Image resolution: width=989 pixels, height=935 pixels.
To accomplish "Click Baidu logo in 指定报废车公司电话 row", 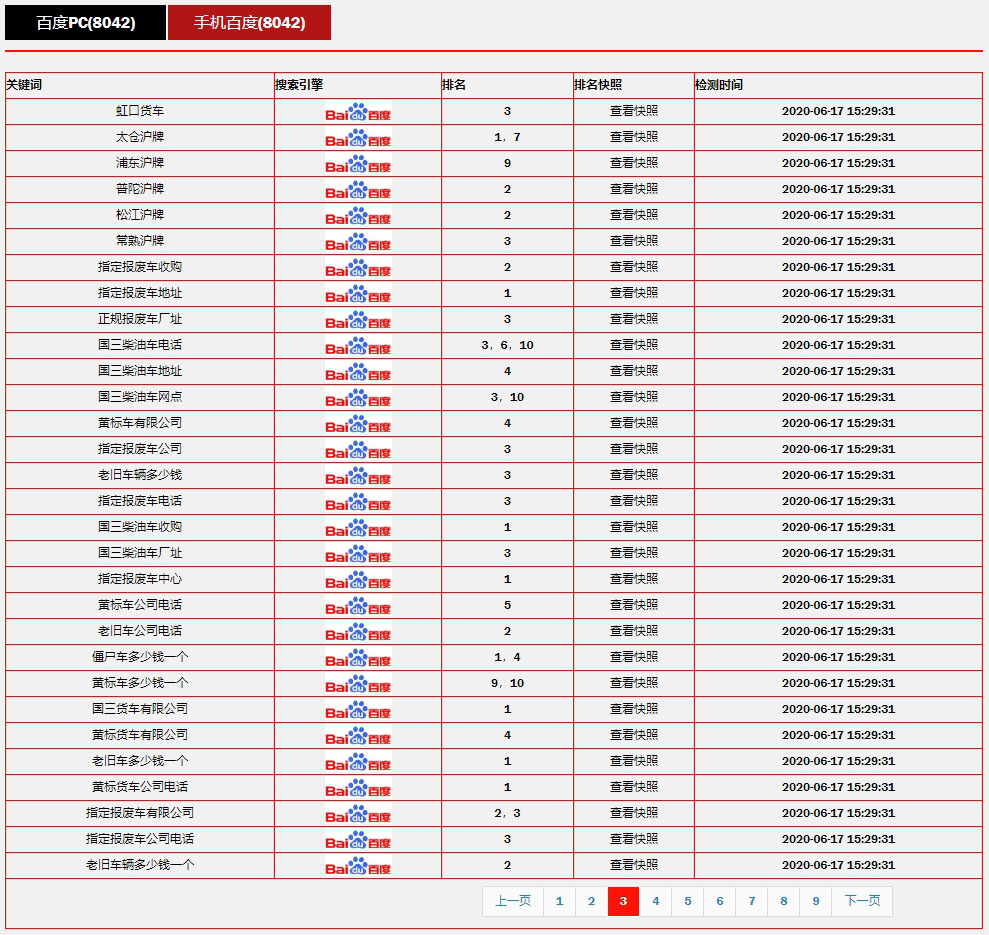I will click(x=358, y=840).
